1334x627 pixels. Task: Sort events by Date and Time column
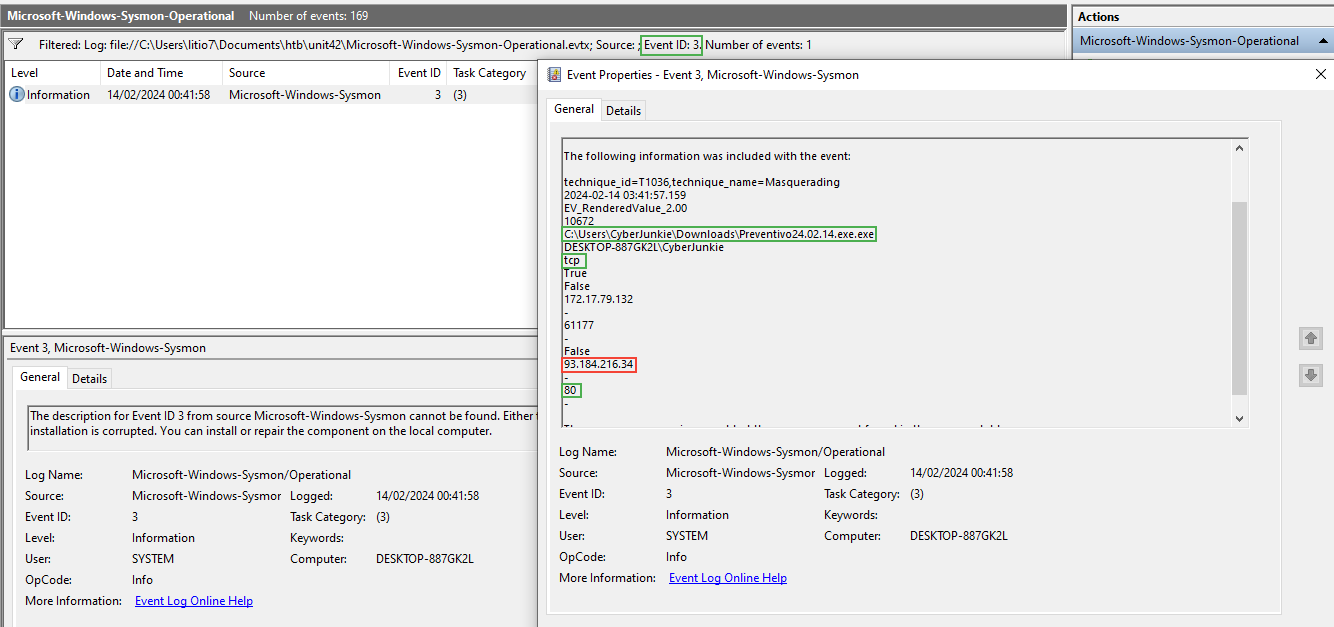(x=161, y=73)
